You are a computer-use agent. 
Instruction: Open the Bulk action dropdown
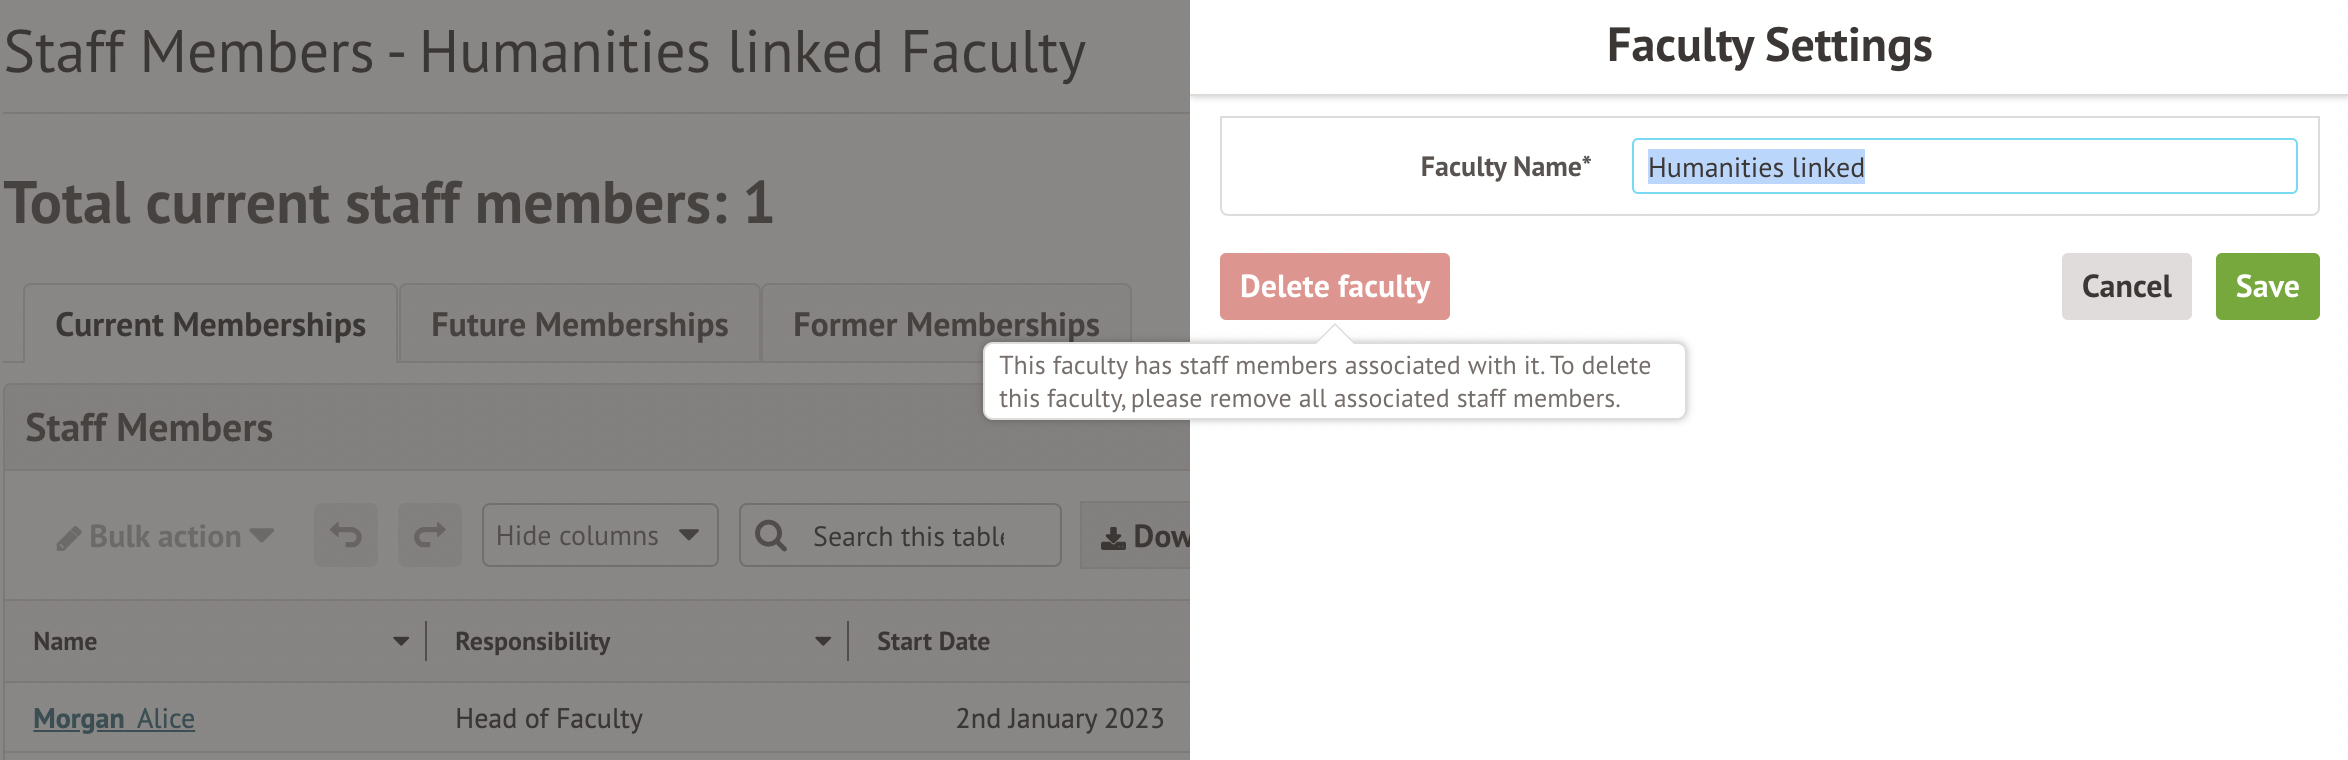click(165, 536)
